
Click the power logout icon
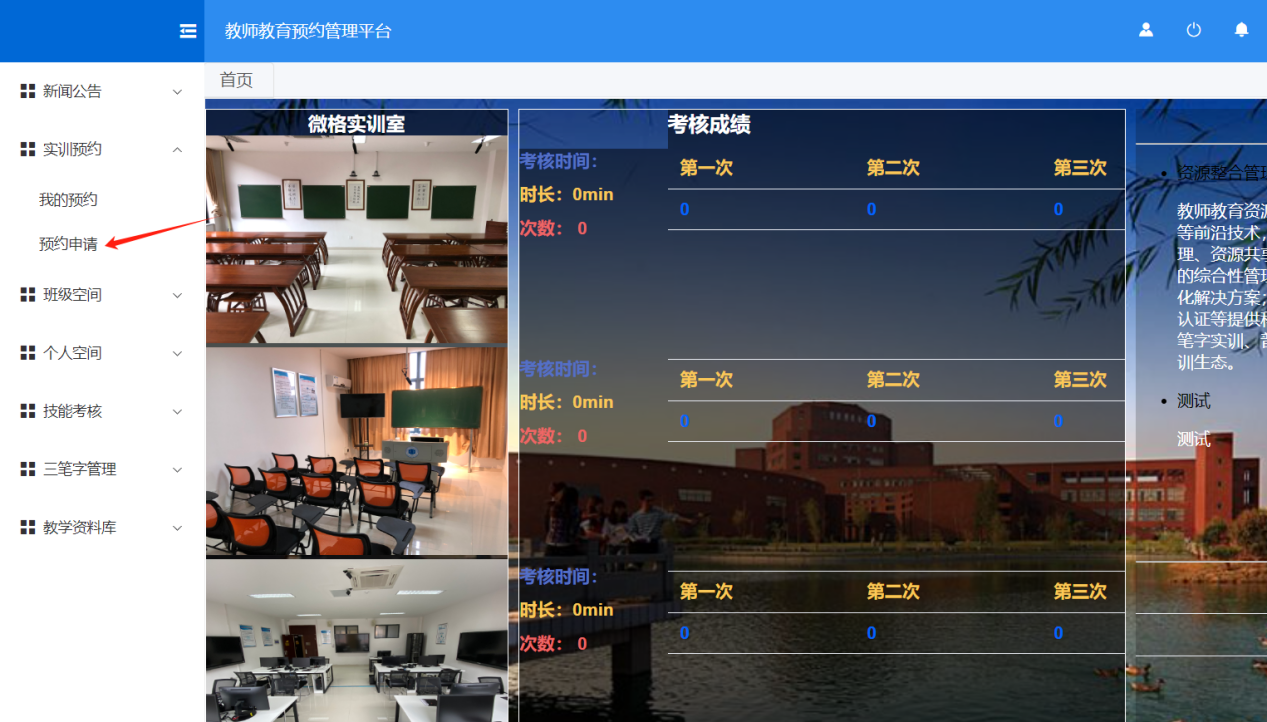(x=1193, y=30)
